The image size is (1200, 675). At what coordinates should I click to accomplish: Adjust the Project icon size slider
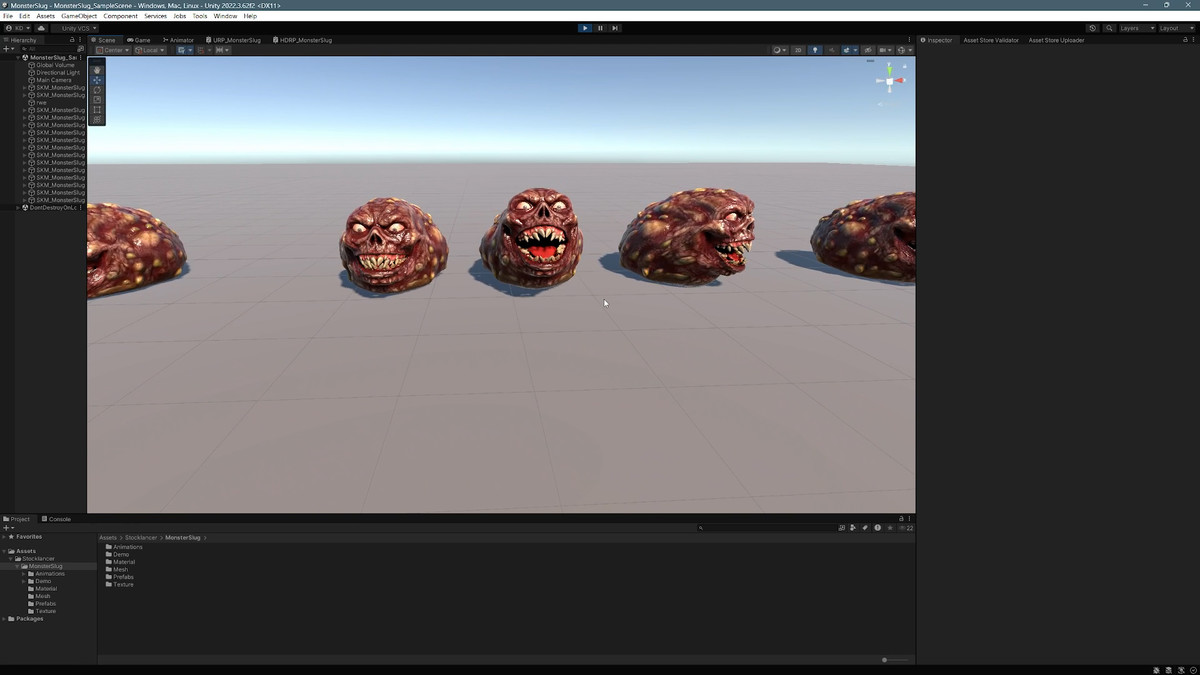pos(895,660)
